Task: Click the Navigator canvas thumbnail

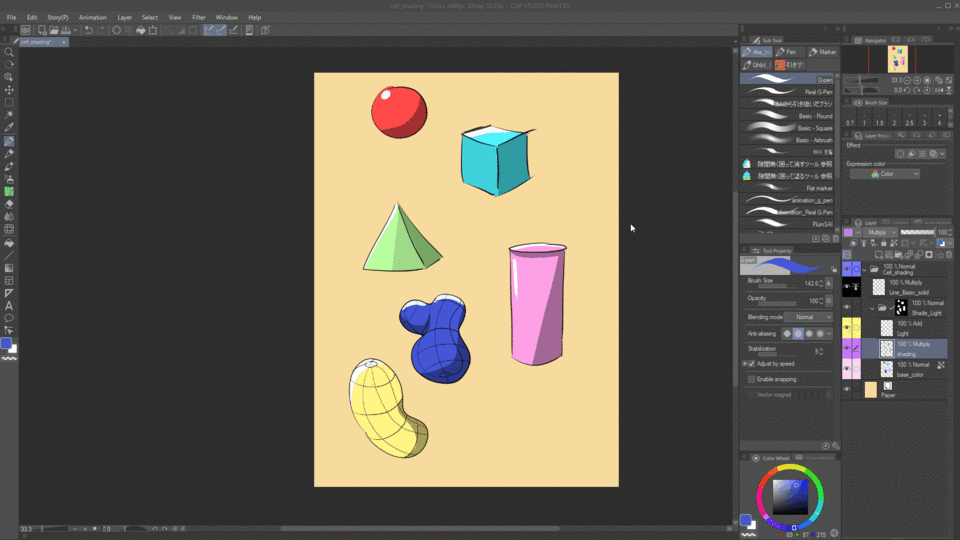Action: pyautogui.click(x=898, y=59)
